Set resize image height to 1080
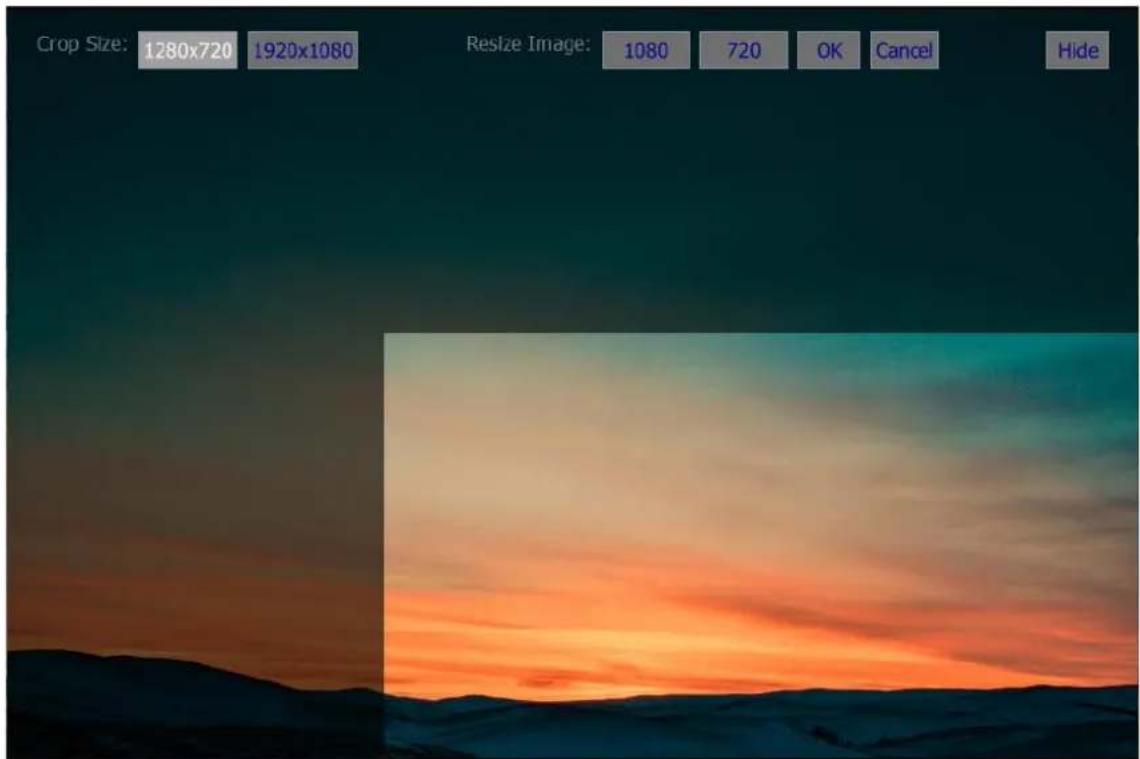Image resolution: width=1140 pixels, height=759 pixels. click(x=646, y=50)
